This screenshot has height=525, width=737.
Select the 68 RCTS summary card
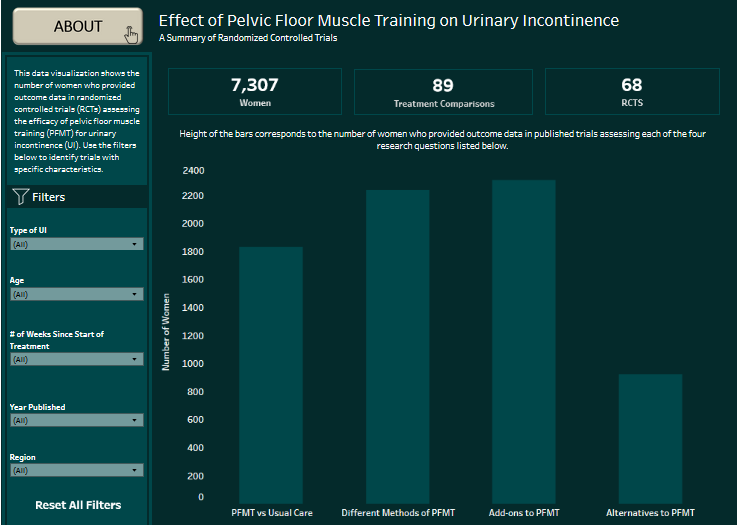631,91
